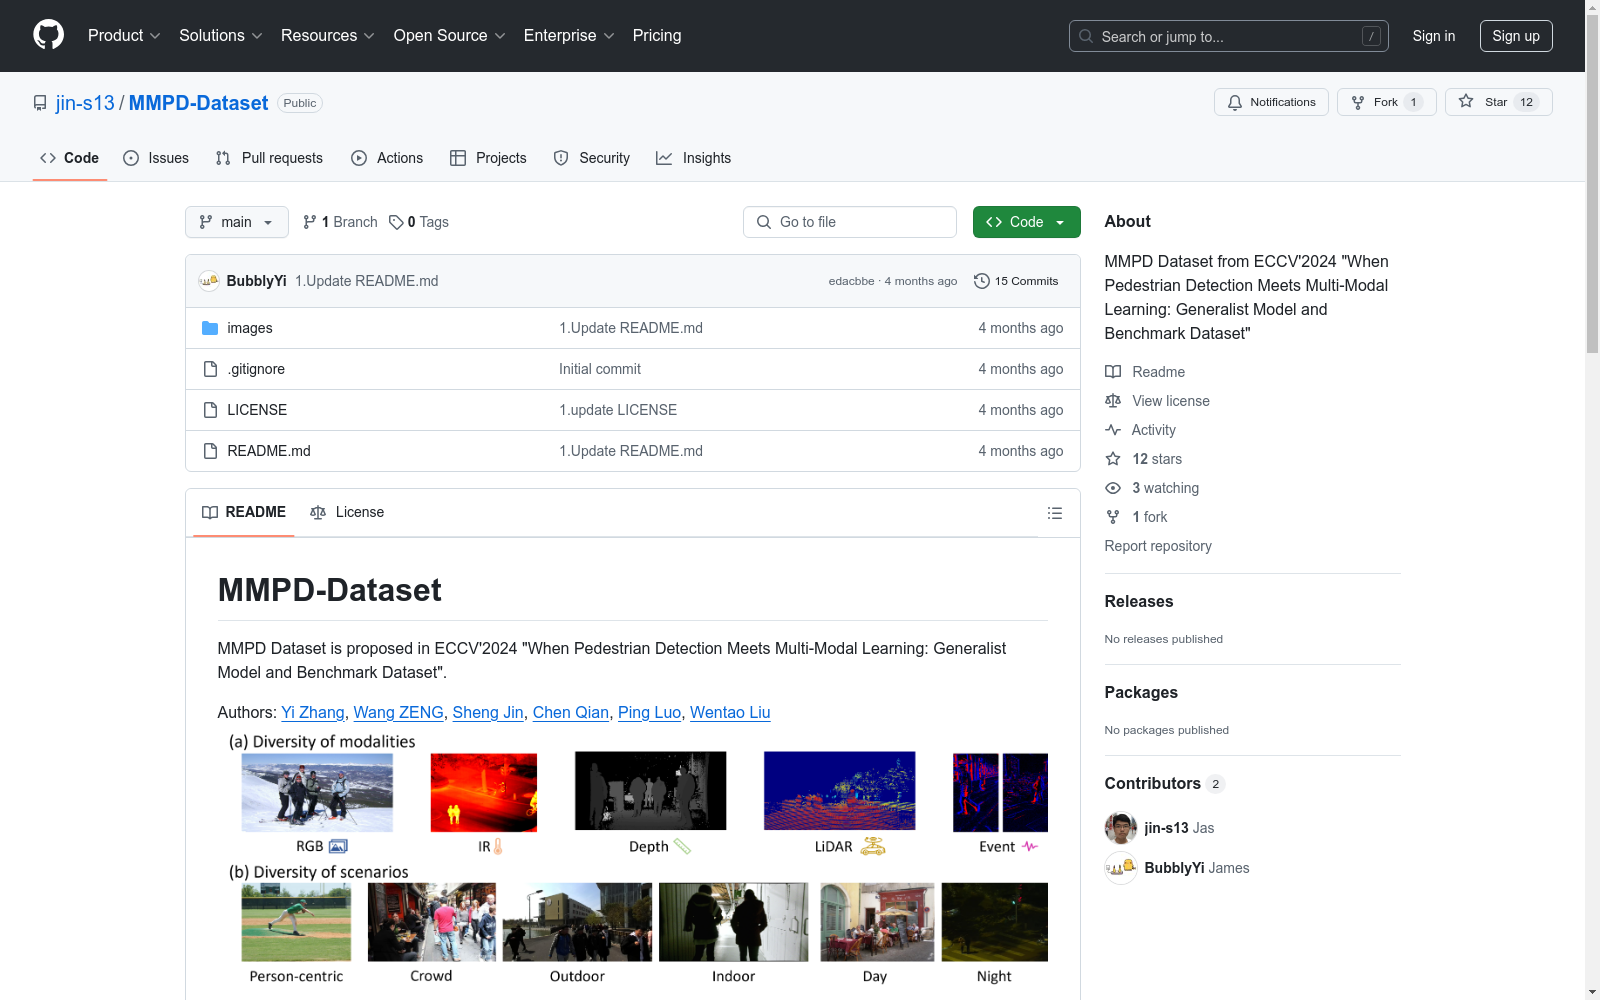
Task: Toggle watching via the eye icon
Action: click(x=1112, y=488)
